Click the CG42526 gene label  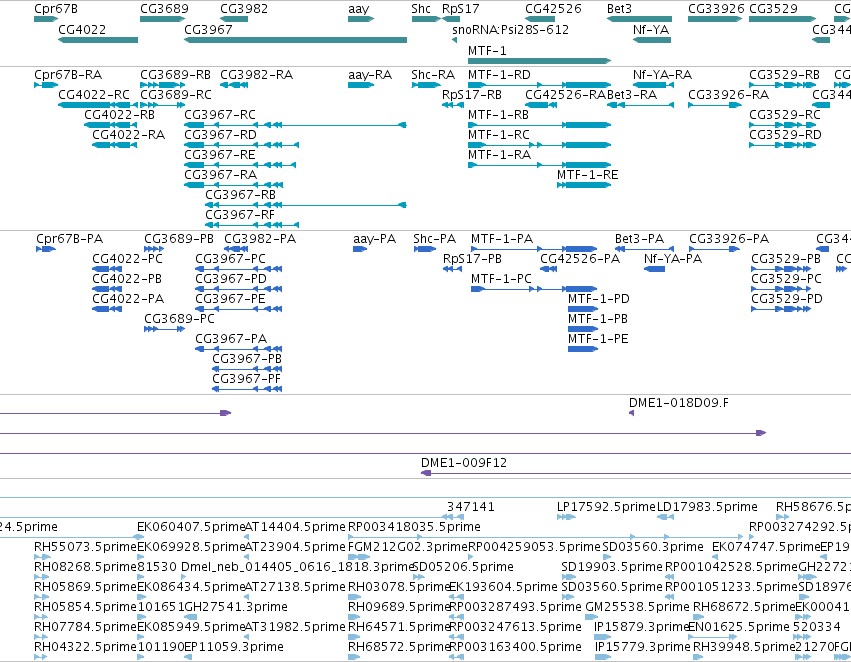pos(553,9)
